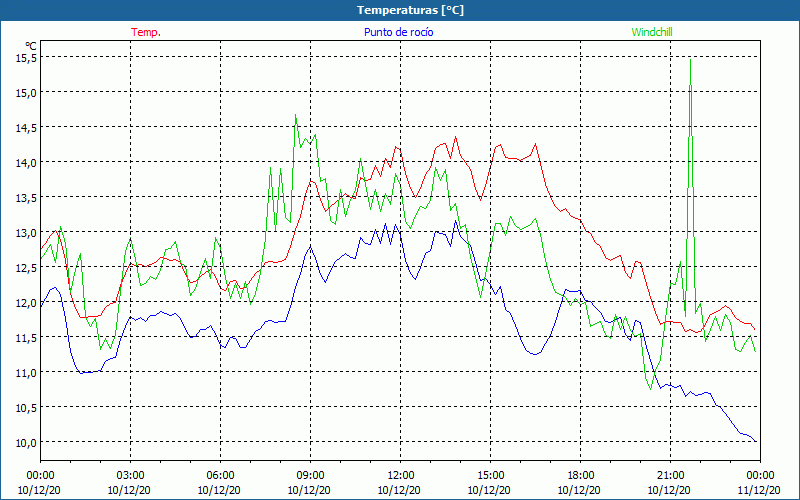Click the green Windchill spike peak near 21:40
Screen dimensions: 800x500
[x=690, y=60]
